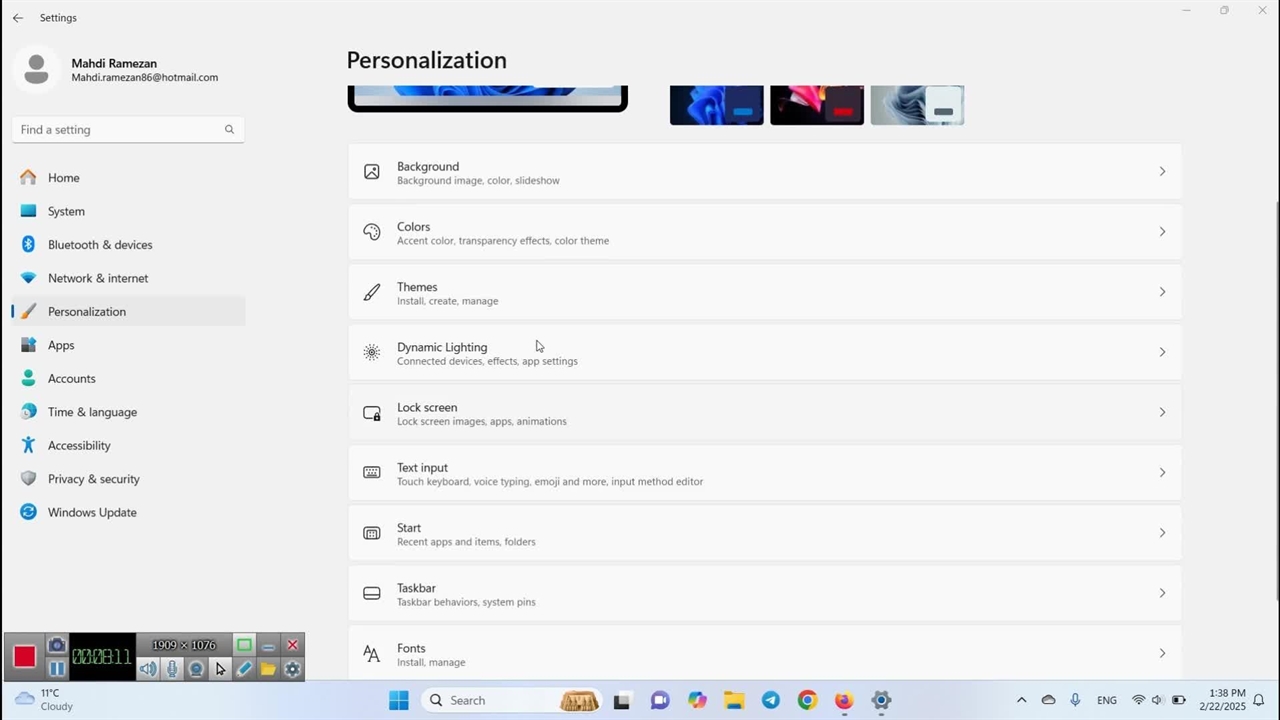1280x720 pixels.
Task: Select Windows Update in the sidebar
Action: tap(92, 512)
